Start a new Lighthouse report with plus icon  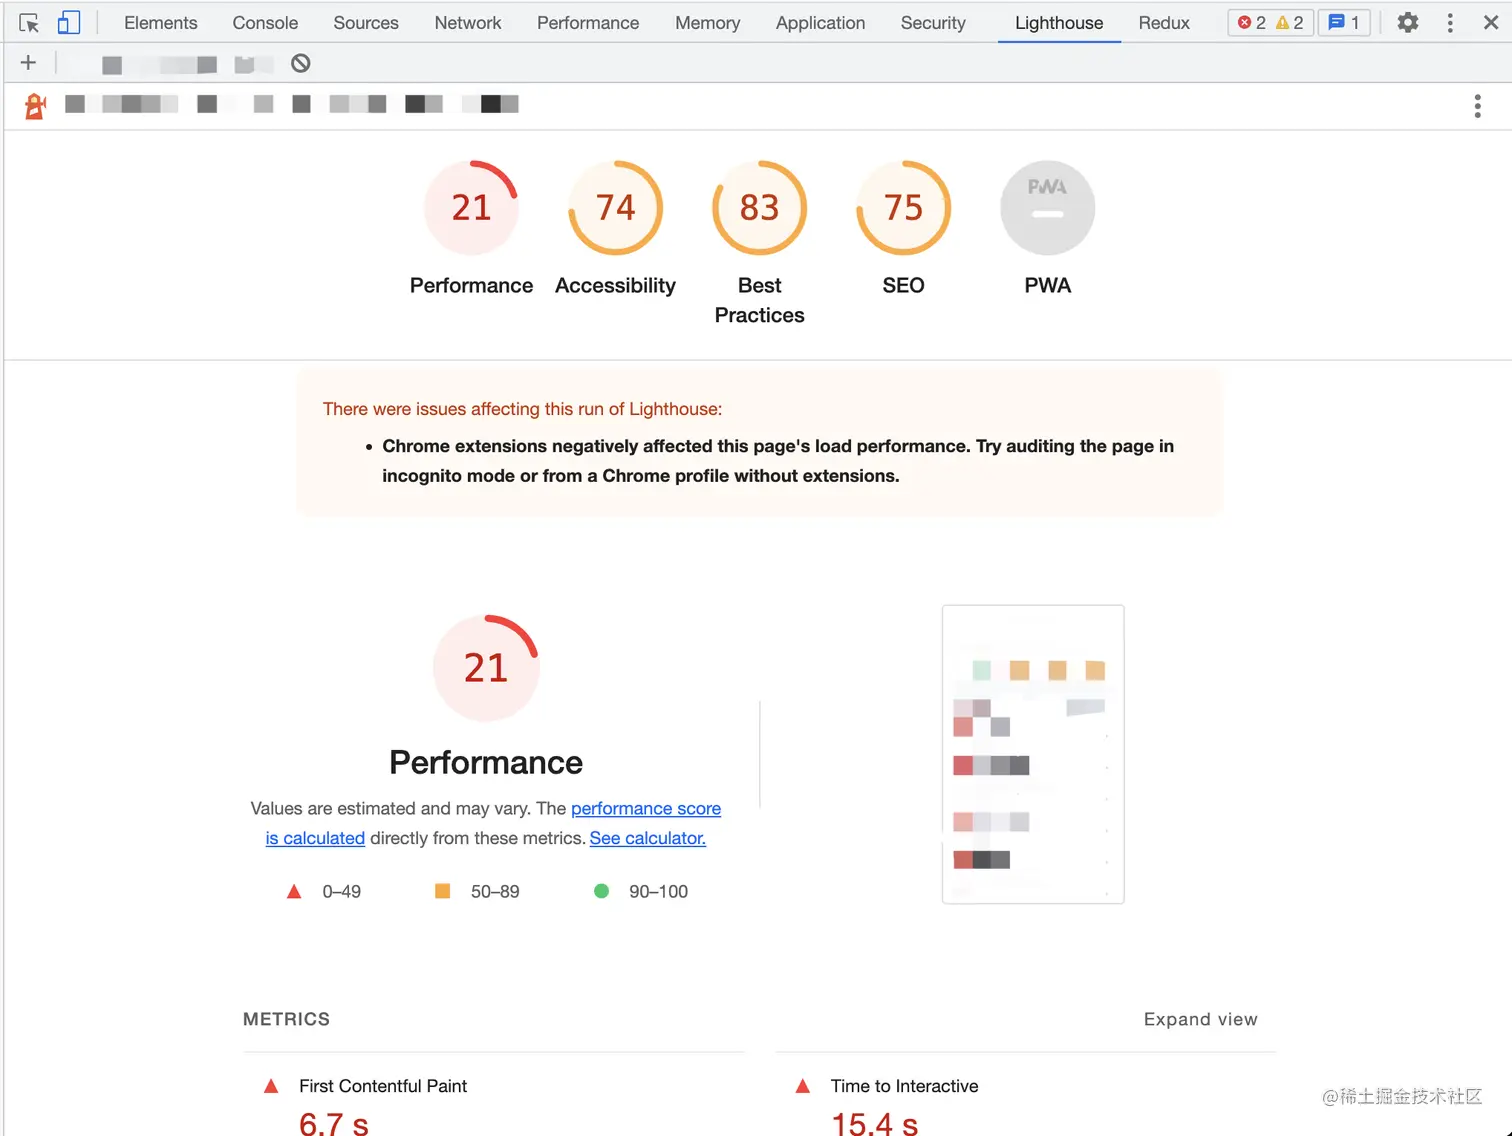coord(28,63)
